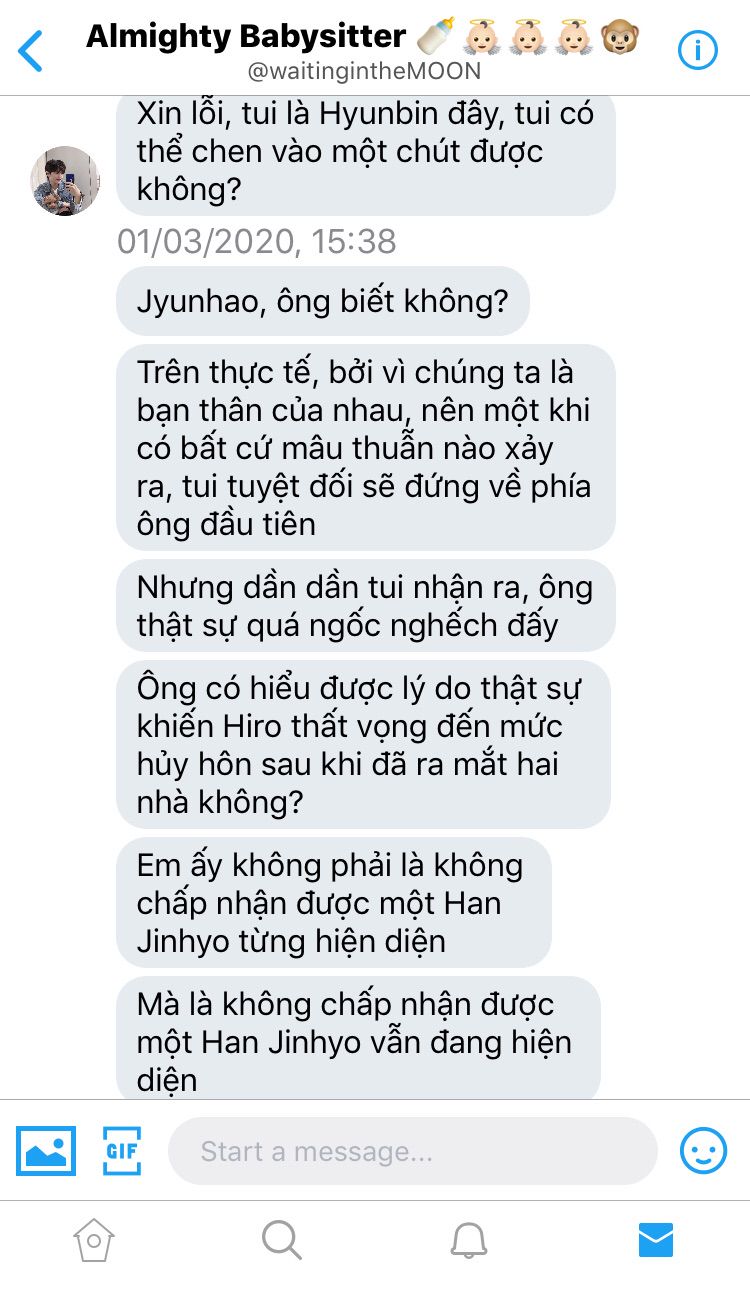Go to the Home tab
Image resolution: width=750 pixels, height=1301 pixels.
click(93, 1240)
